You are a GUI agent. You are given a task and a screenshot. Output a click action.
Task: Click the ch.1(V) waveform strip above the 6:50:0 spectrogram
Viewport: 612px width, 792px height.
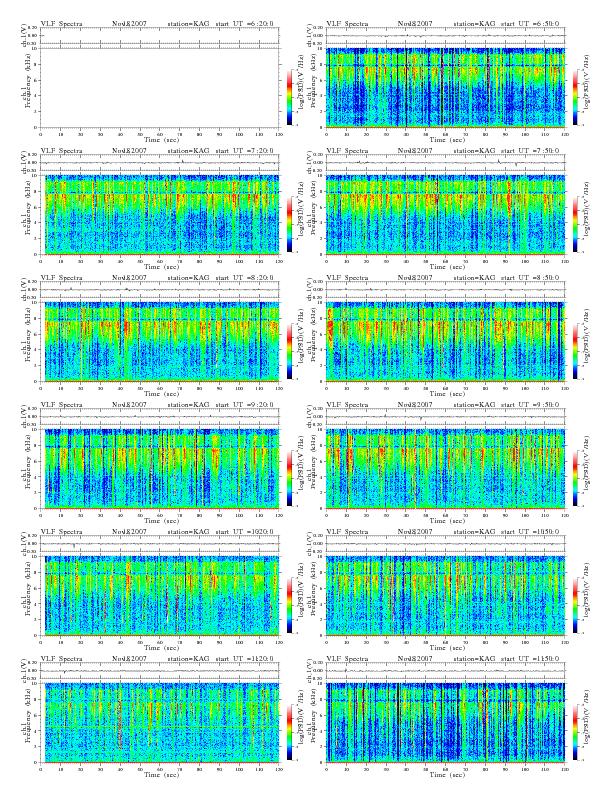click(445, 36)
